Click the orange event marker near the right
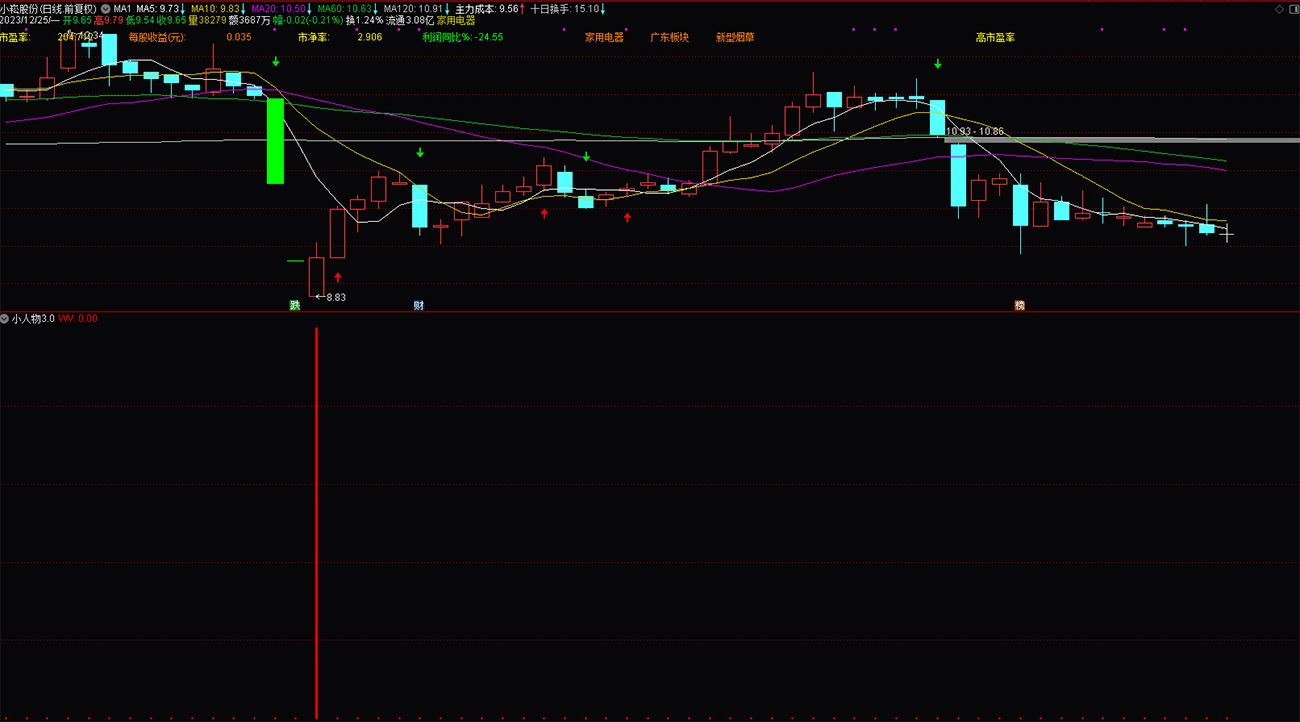This screenshot has height=722, width=1300. 1019,305
